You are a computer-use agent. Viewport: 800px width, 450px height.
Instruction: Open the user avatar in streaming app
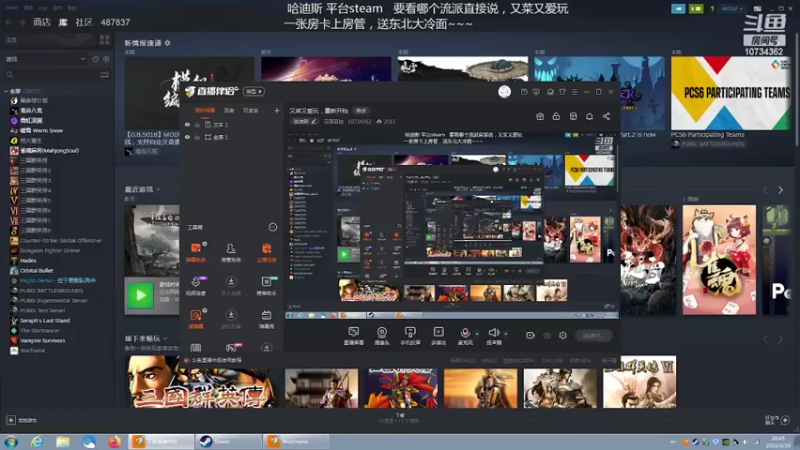pyautogui.click(x=504, y=91)
